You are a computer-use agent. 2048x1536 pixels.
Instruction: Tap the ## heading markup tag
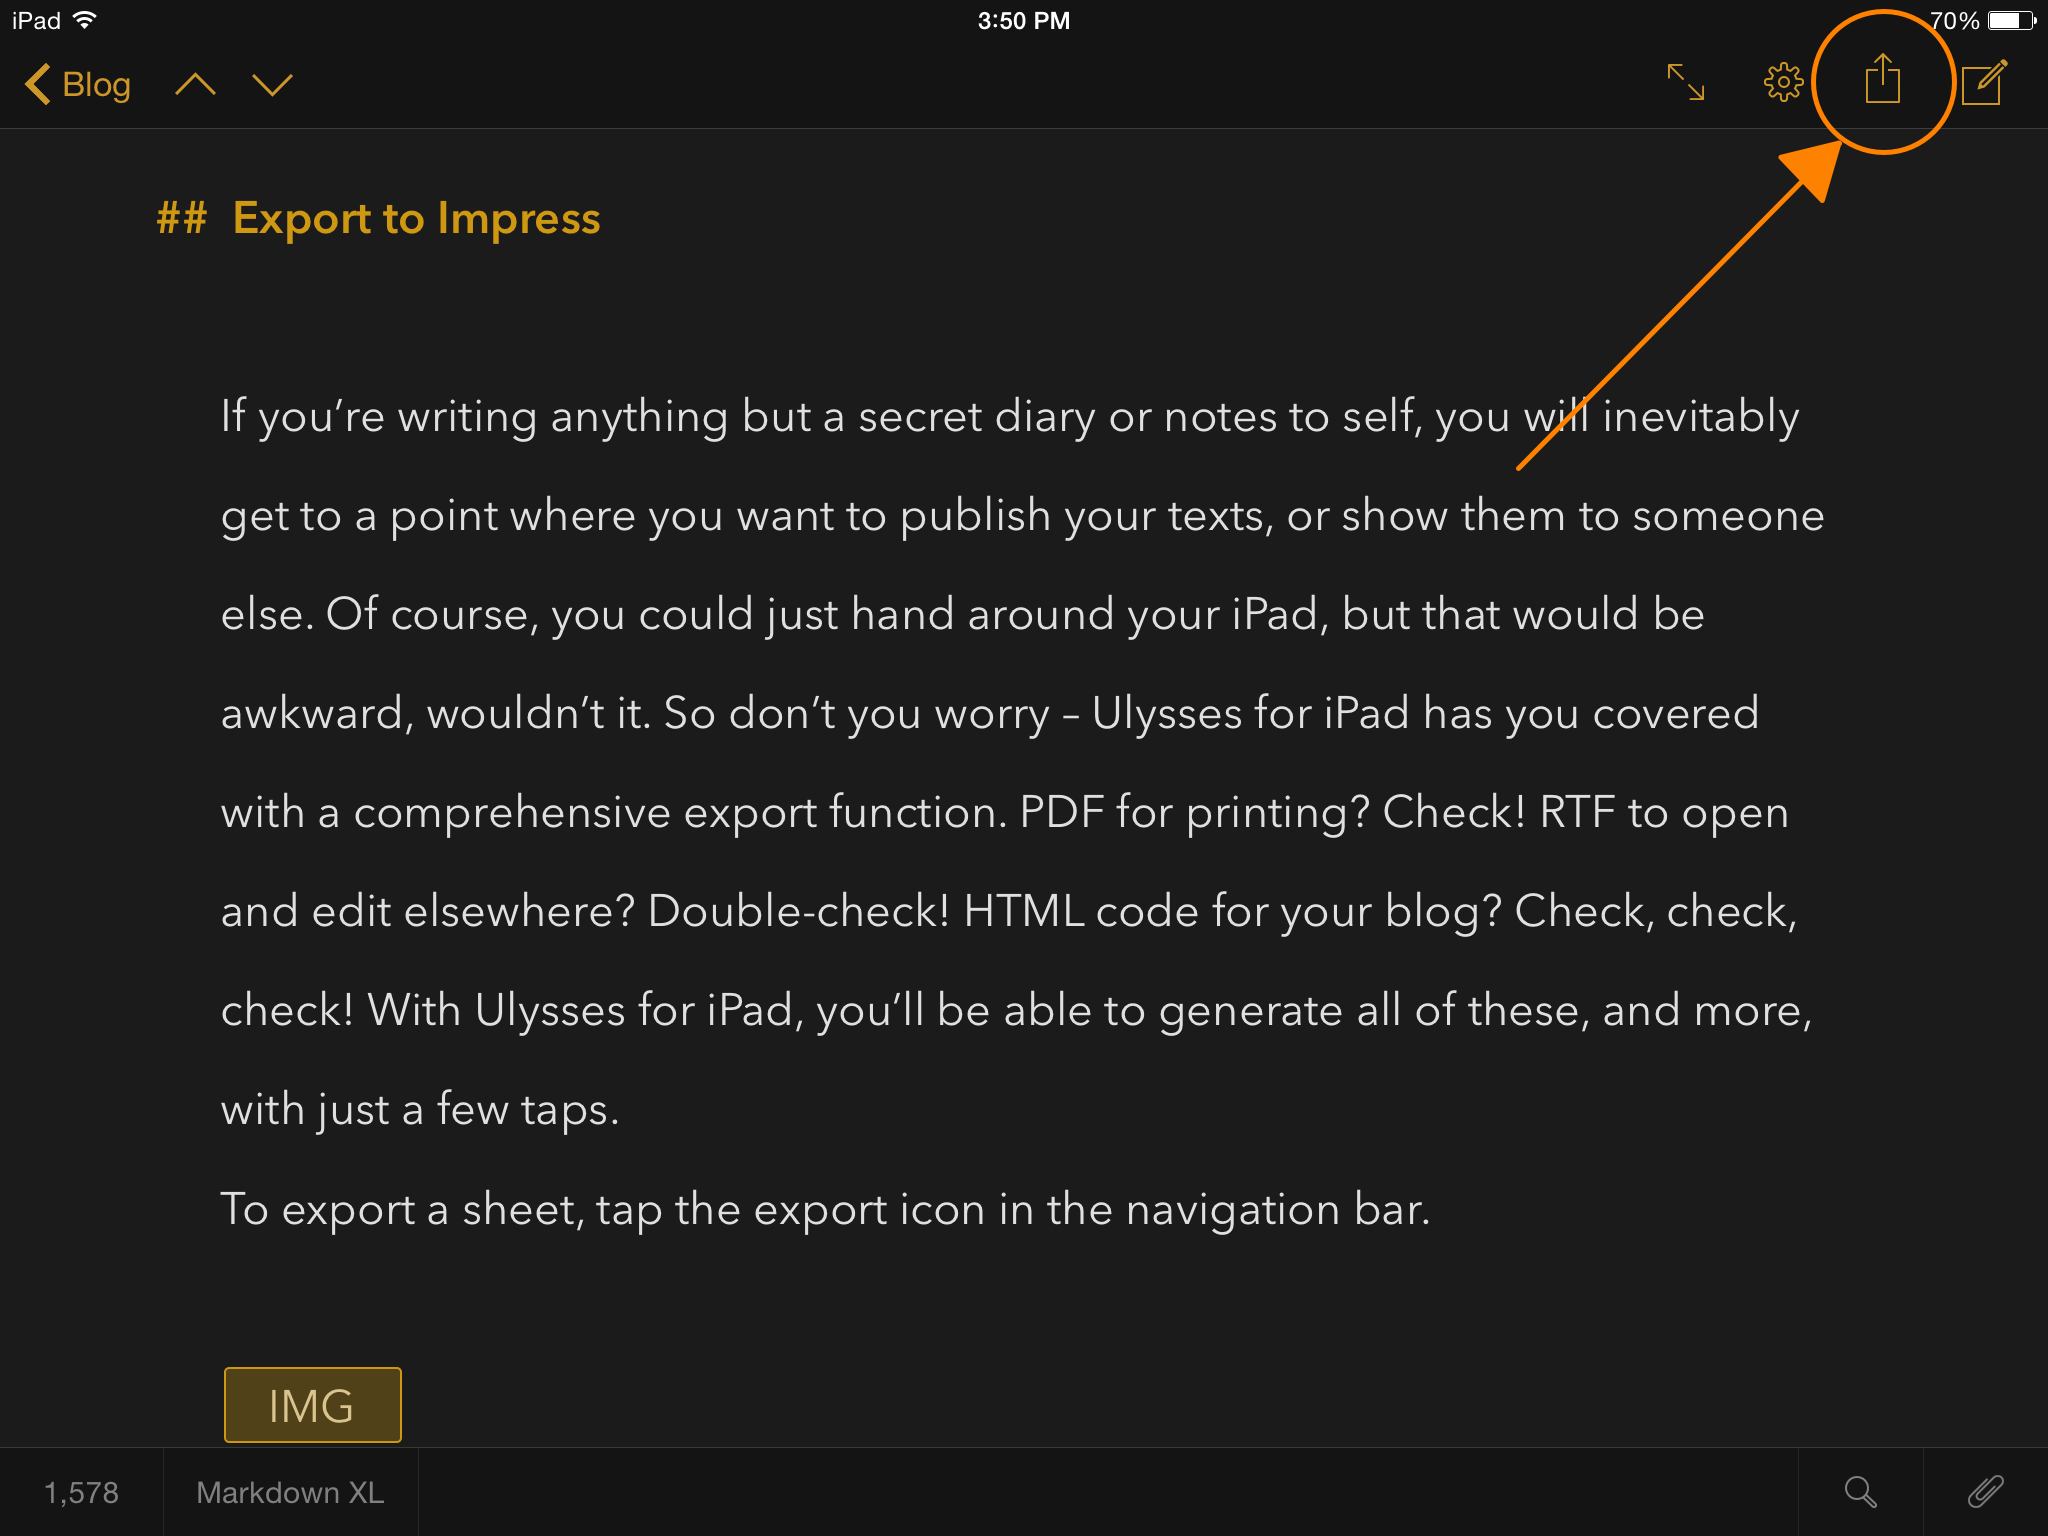(181, 218)
